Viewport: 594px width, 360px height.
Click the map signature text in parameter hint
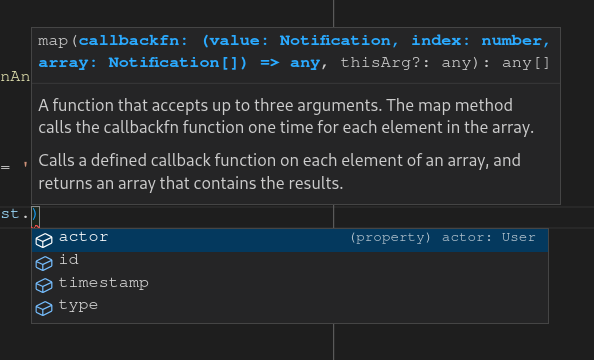(x=294, y=52)
